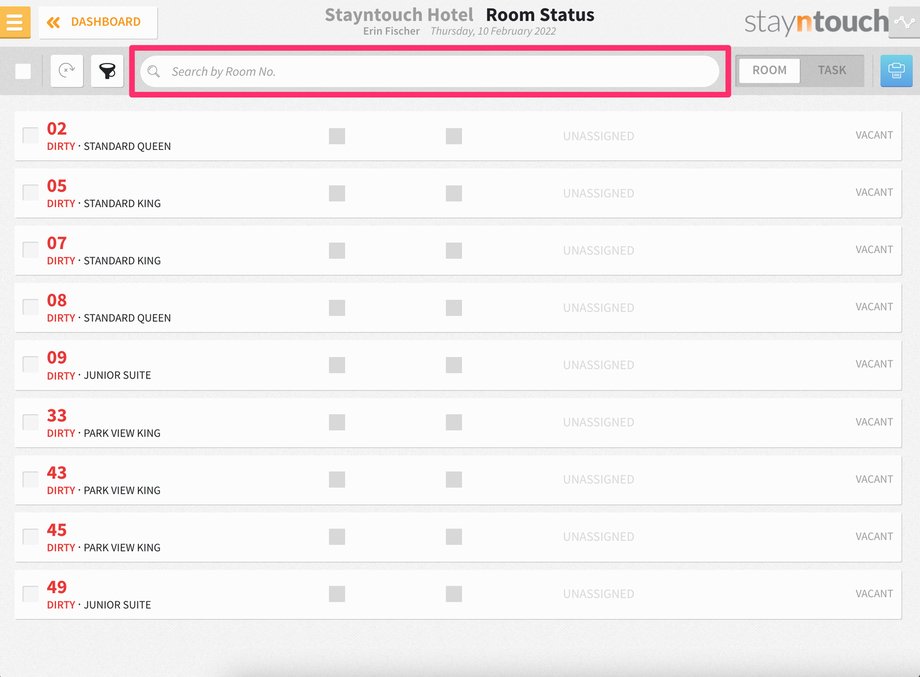The width and height of the screenshot is (920, 677).
Task: Switch to the ROOM view tab
Action: pos(769,70)
